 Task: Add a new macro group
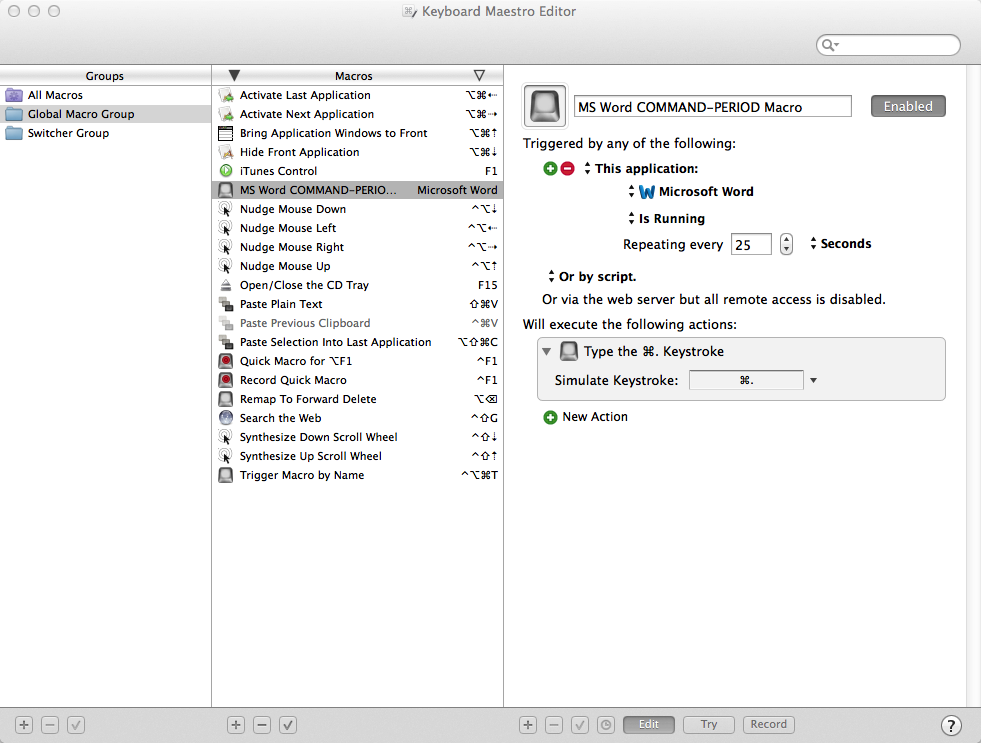[24, 725]
